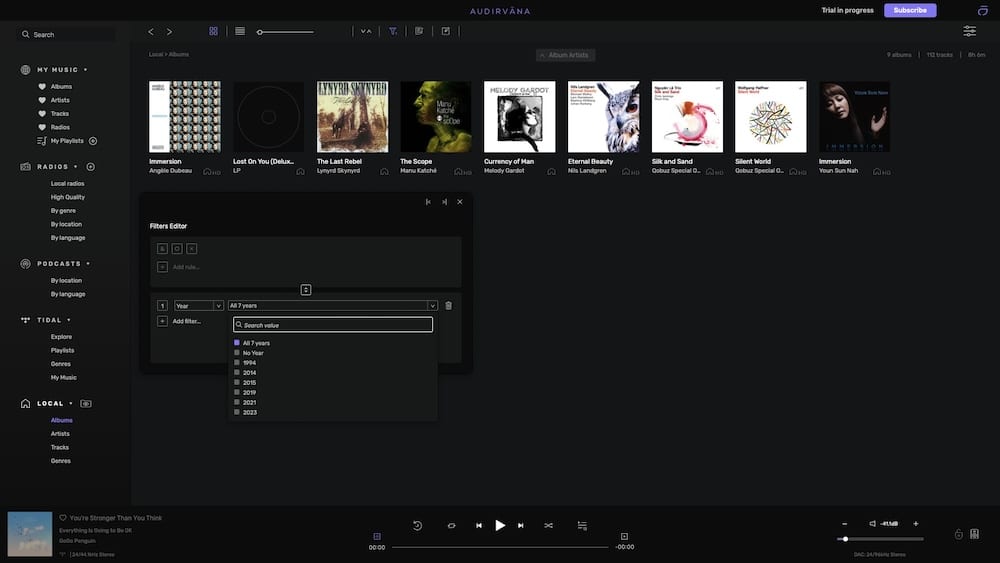This screenshot has width=1000, height=563.
Task: Go forward with the right arrow
Action: (169, 31)
